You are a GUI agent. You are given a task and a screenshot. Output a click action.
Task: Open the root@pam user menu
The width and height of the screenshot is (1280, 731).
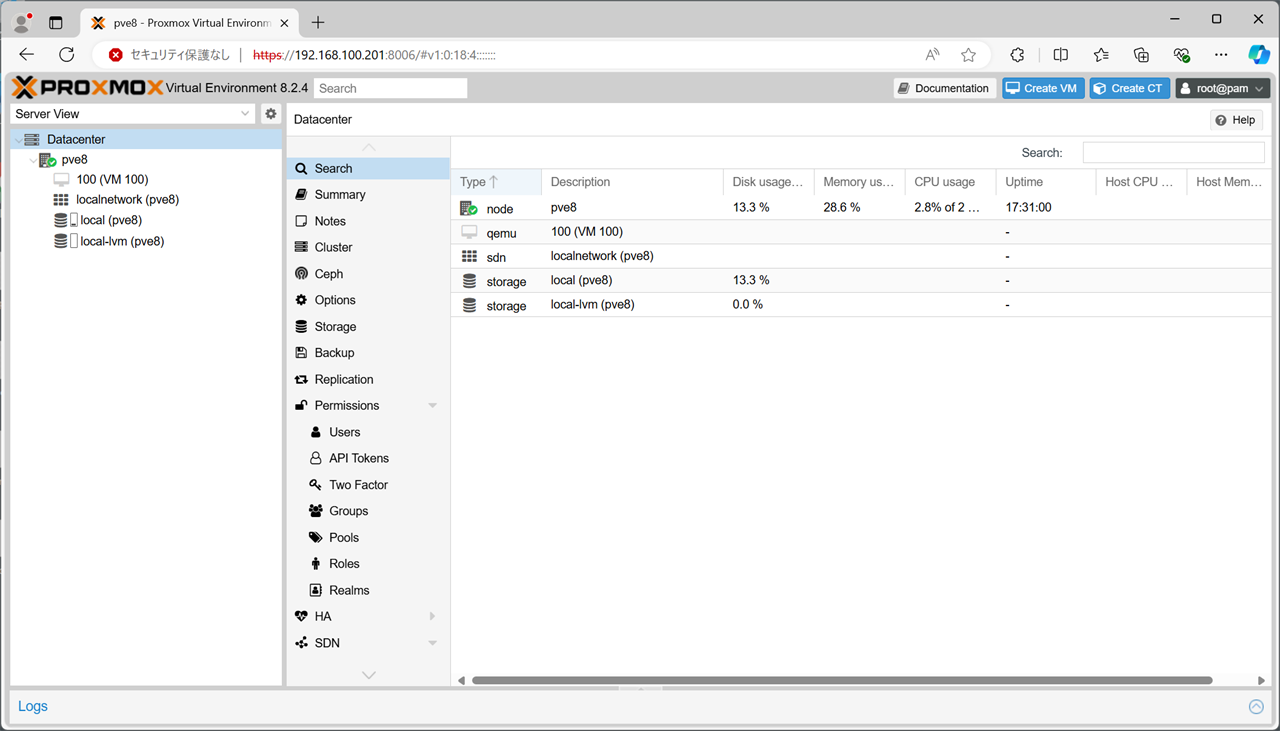tap(1222, 88)
